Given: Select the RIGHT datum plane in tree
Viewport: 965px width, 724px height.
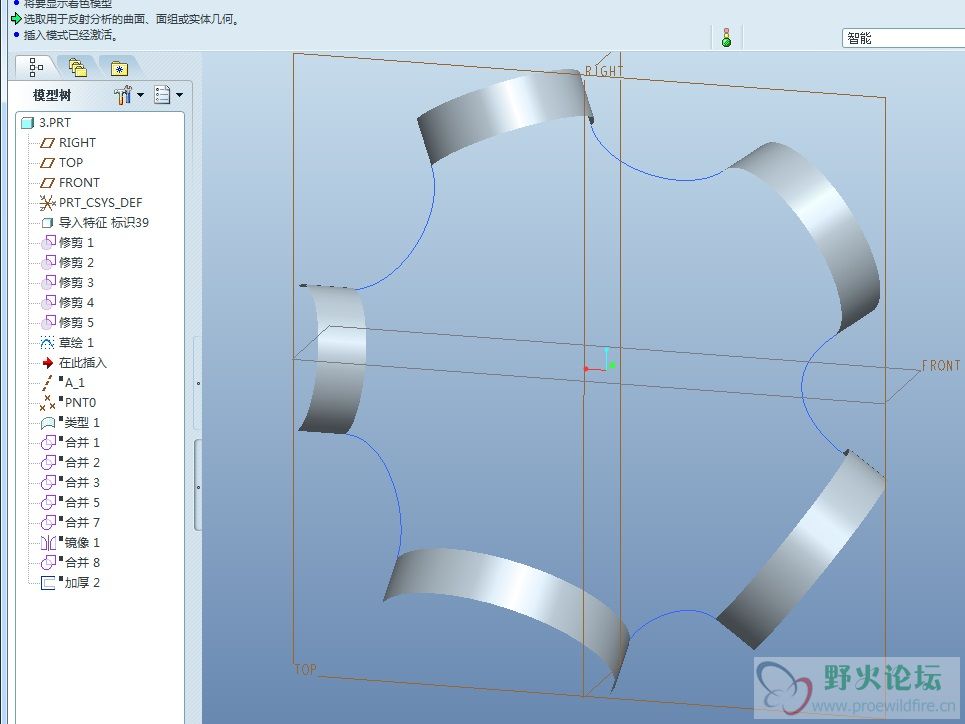Looking at the screenshot, I should pyautogui.click(x=68, y=143).
